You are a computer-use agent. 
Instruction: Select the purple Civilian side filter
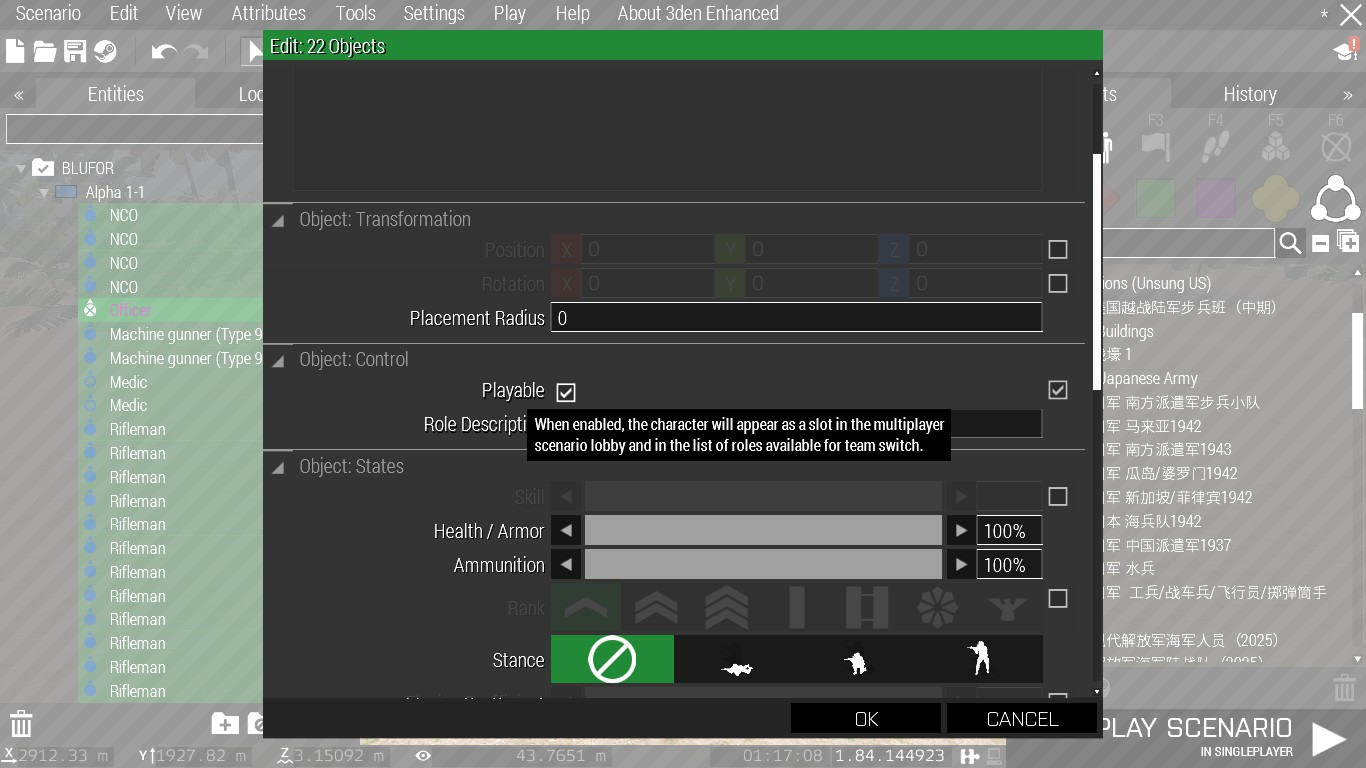(1215, 198)
